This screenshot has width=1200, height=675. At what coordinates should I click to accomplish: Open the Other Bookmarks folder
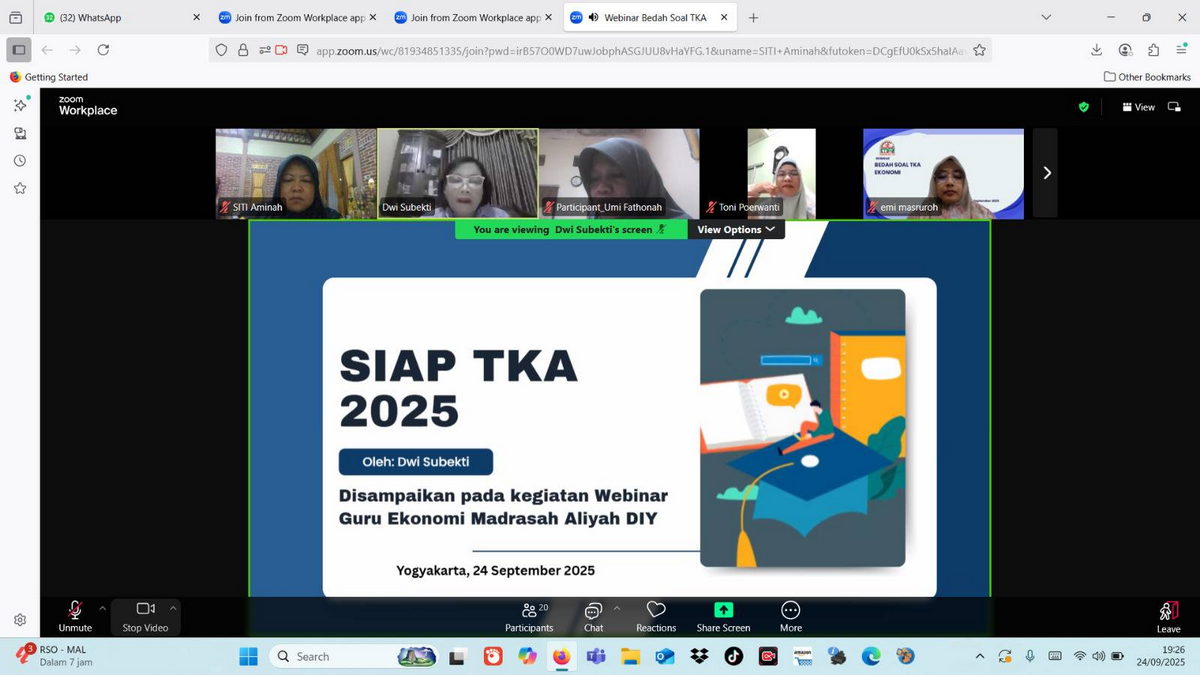click(1147, 77)
